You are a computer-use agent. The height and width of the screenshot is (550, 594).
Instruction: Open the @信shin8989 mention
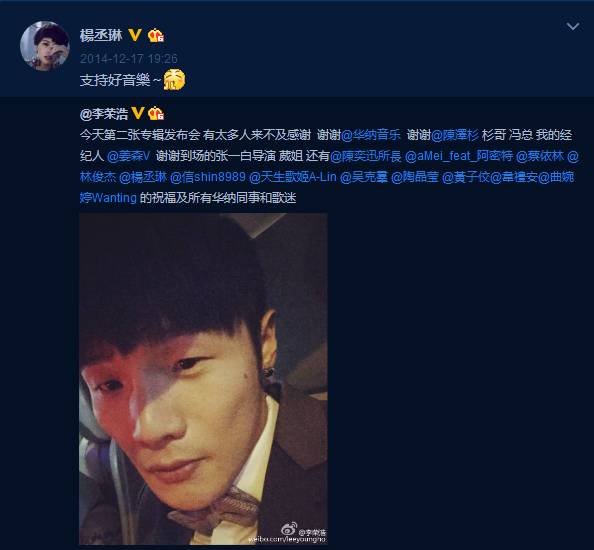(x=208, y=177)
